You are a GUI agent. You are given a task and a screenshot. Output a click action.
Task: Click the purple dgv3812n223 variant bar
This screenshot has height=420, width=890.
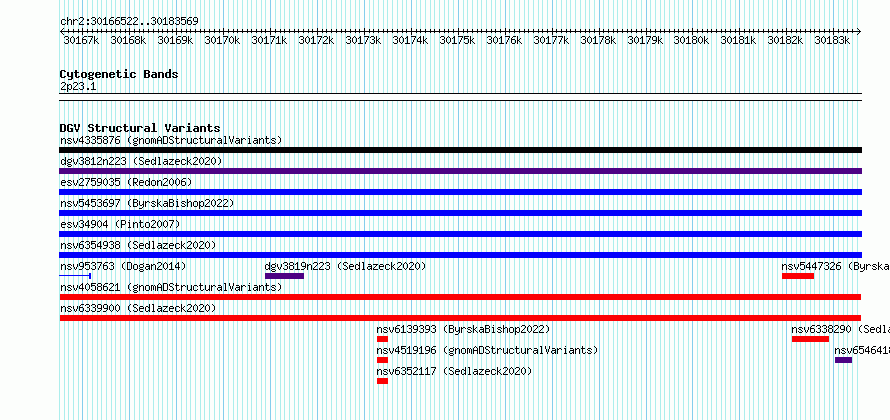point(460,171)
